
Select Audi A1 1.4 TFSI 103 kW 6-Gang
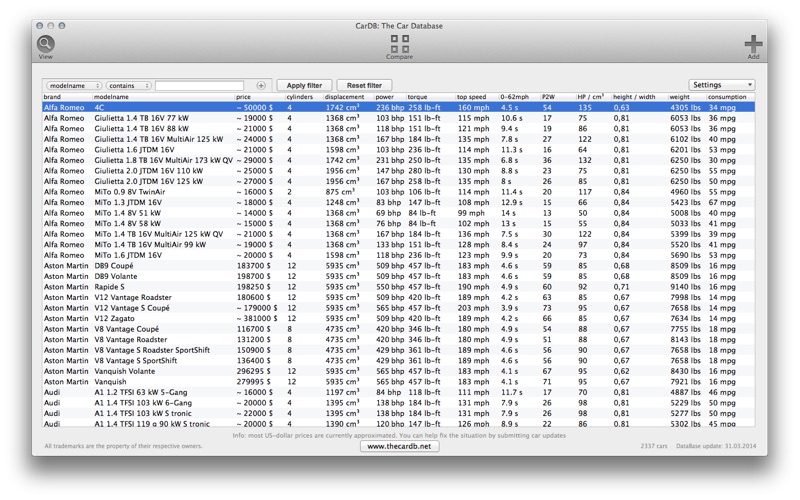pos(398,403)
